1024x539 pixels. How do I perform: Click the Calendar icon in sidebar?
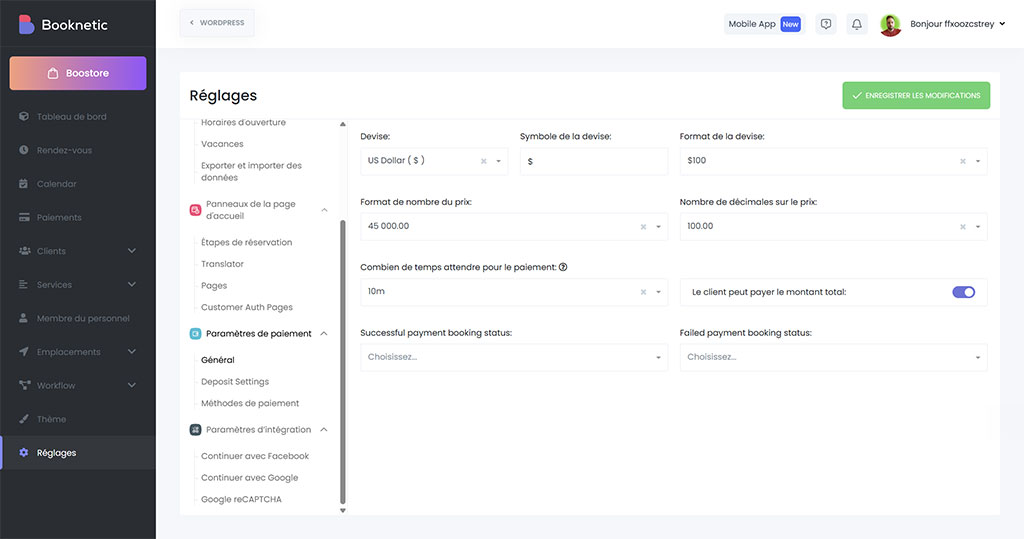[x=24, y=184]
